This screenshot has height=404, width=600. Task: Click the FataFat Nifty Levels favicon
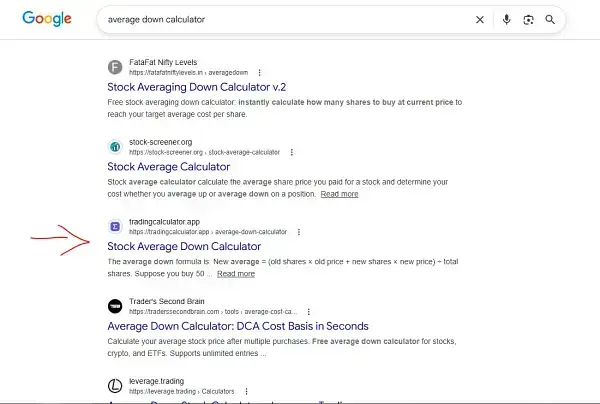pos(115,67)
